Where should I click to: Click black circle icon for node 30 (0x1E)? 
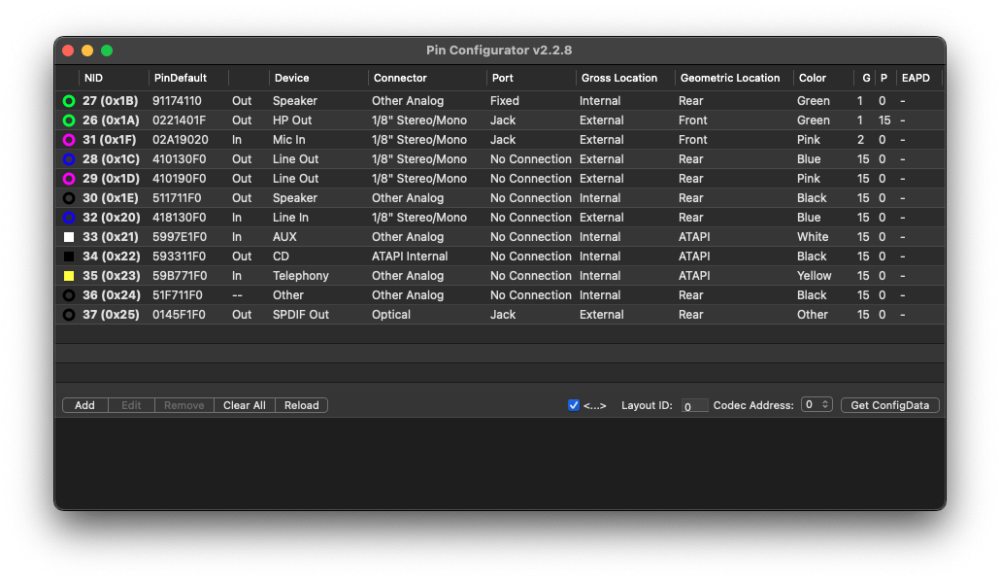pos(69,198)
